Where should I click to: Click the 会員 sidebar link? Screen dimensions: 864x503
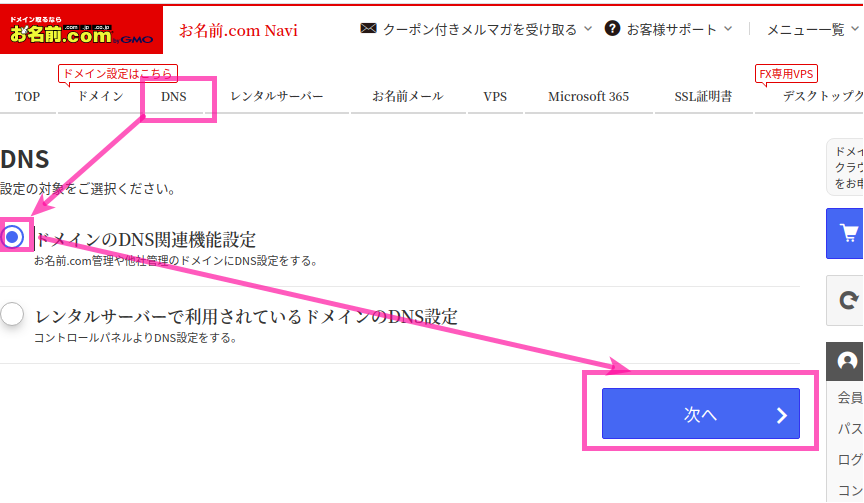tap(850, 397)
